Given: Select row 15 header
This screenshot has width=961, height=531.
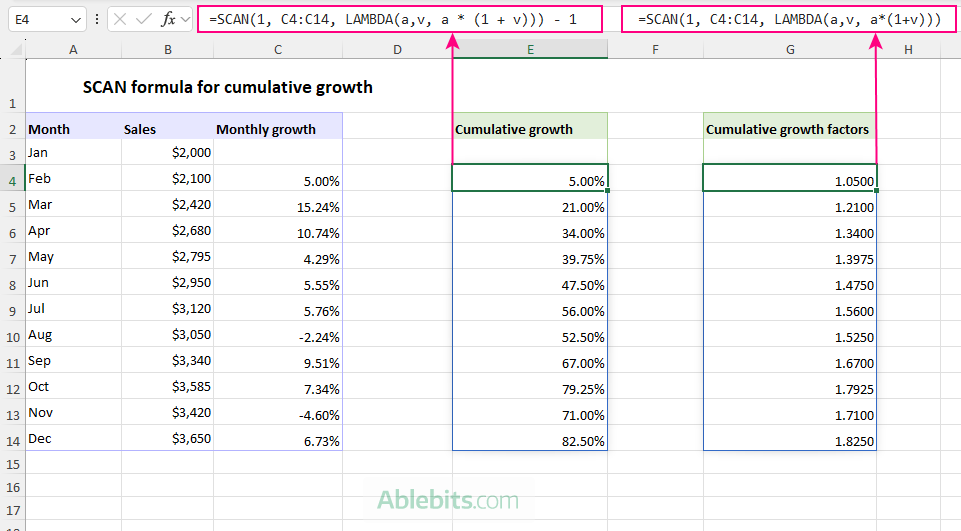Looking at the screenshot, I should point(13,464).
